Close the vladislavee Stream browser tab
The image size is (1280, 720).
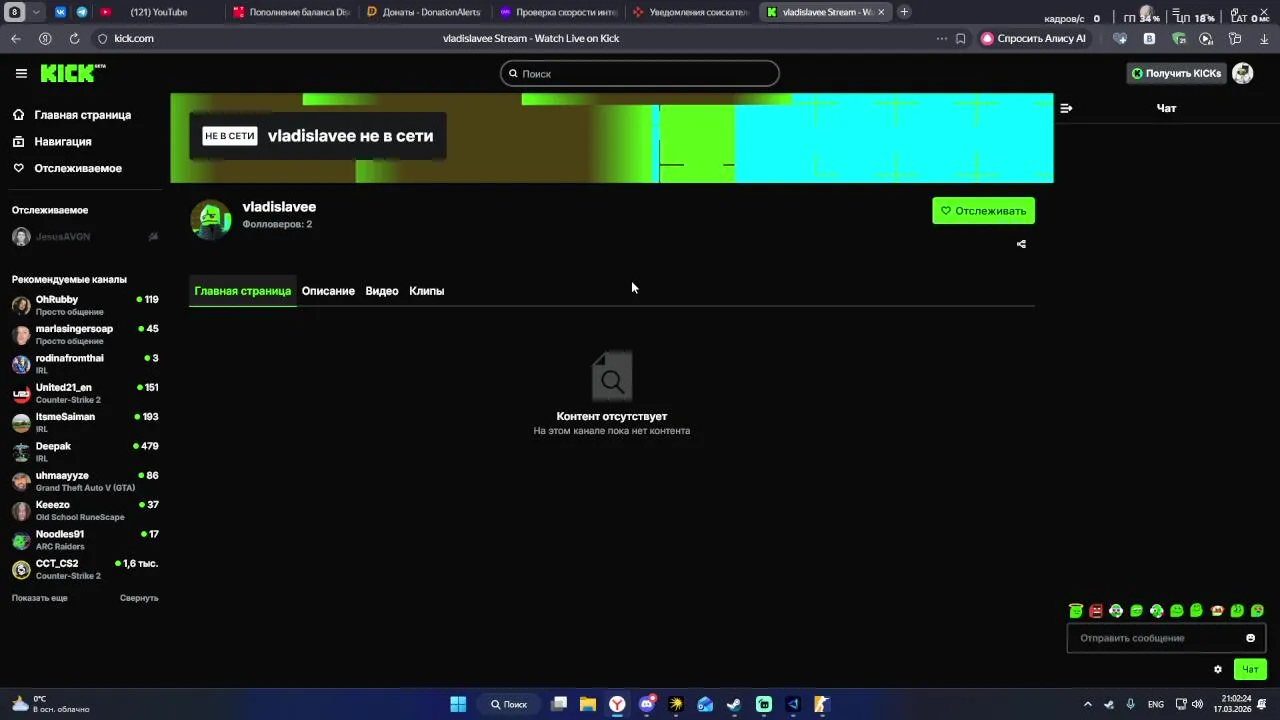pos(881,12)
